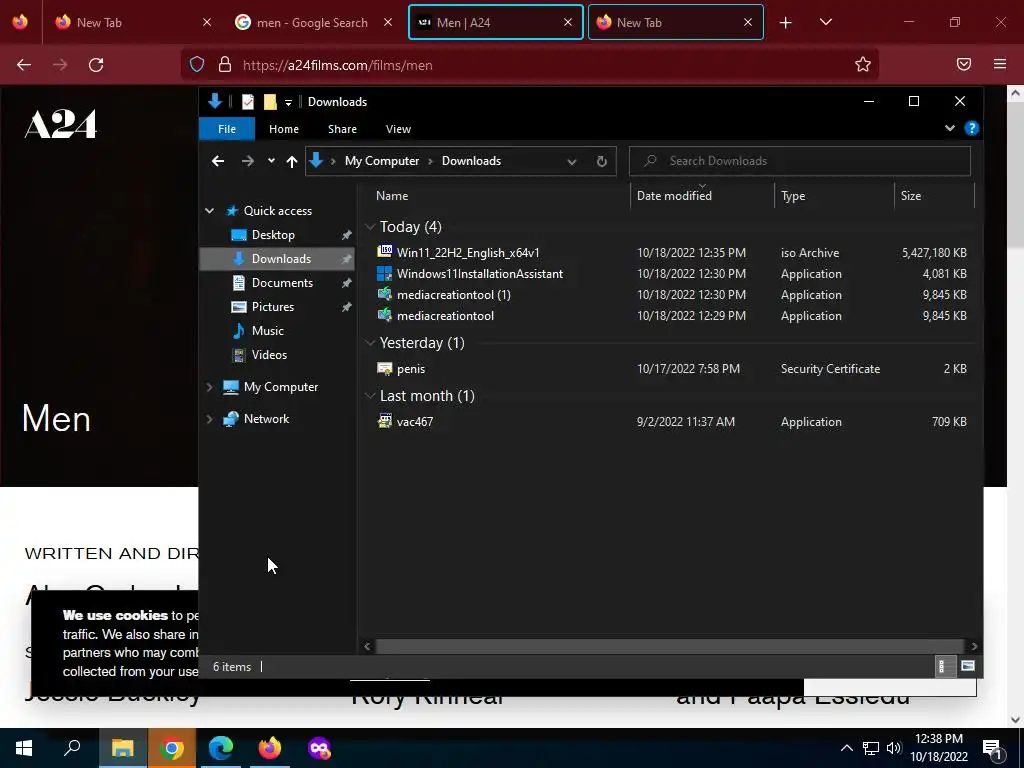Viewport: 1024px width, 768px height.
Task: Click the Firefox tracking protection shield icon
Action: 197,65
